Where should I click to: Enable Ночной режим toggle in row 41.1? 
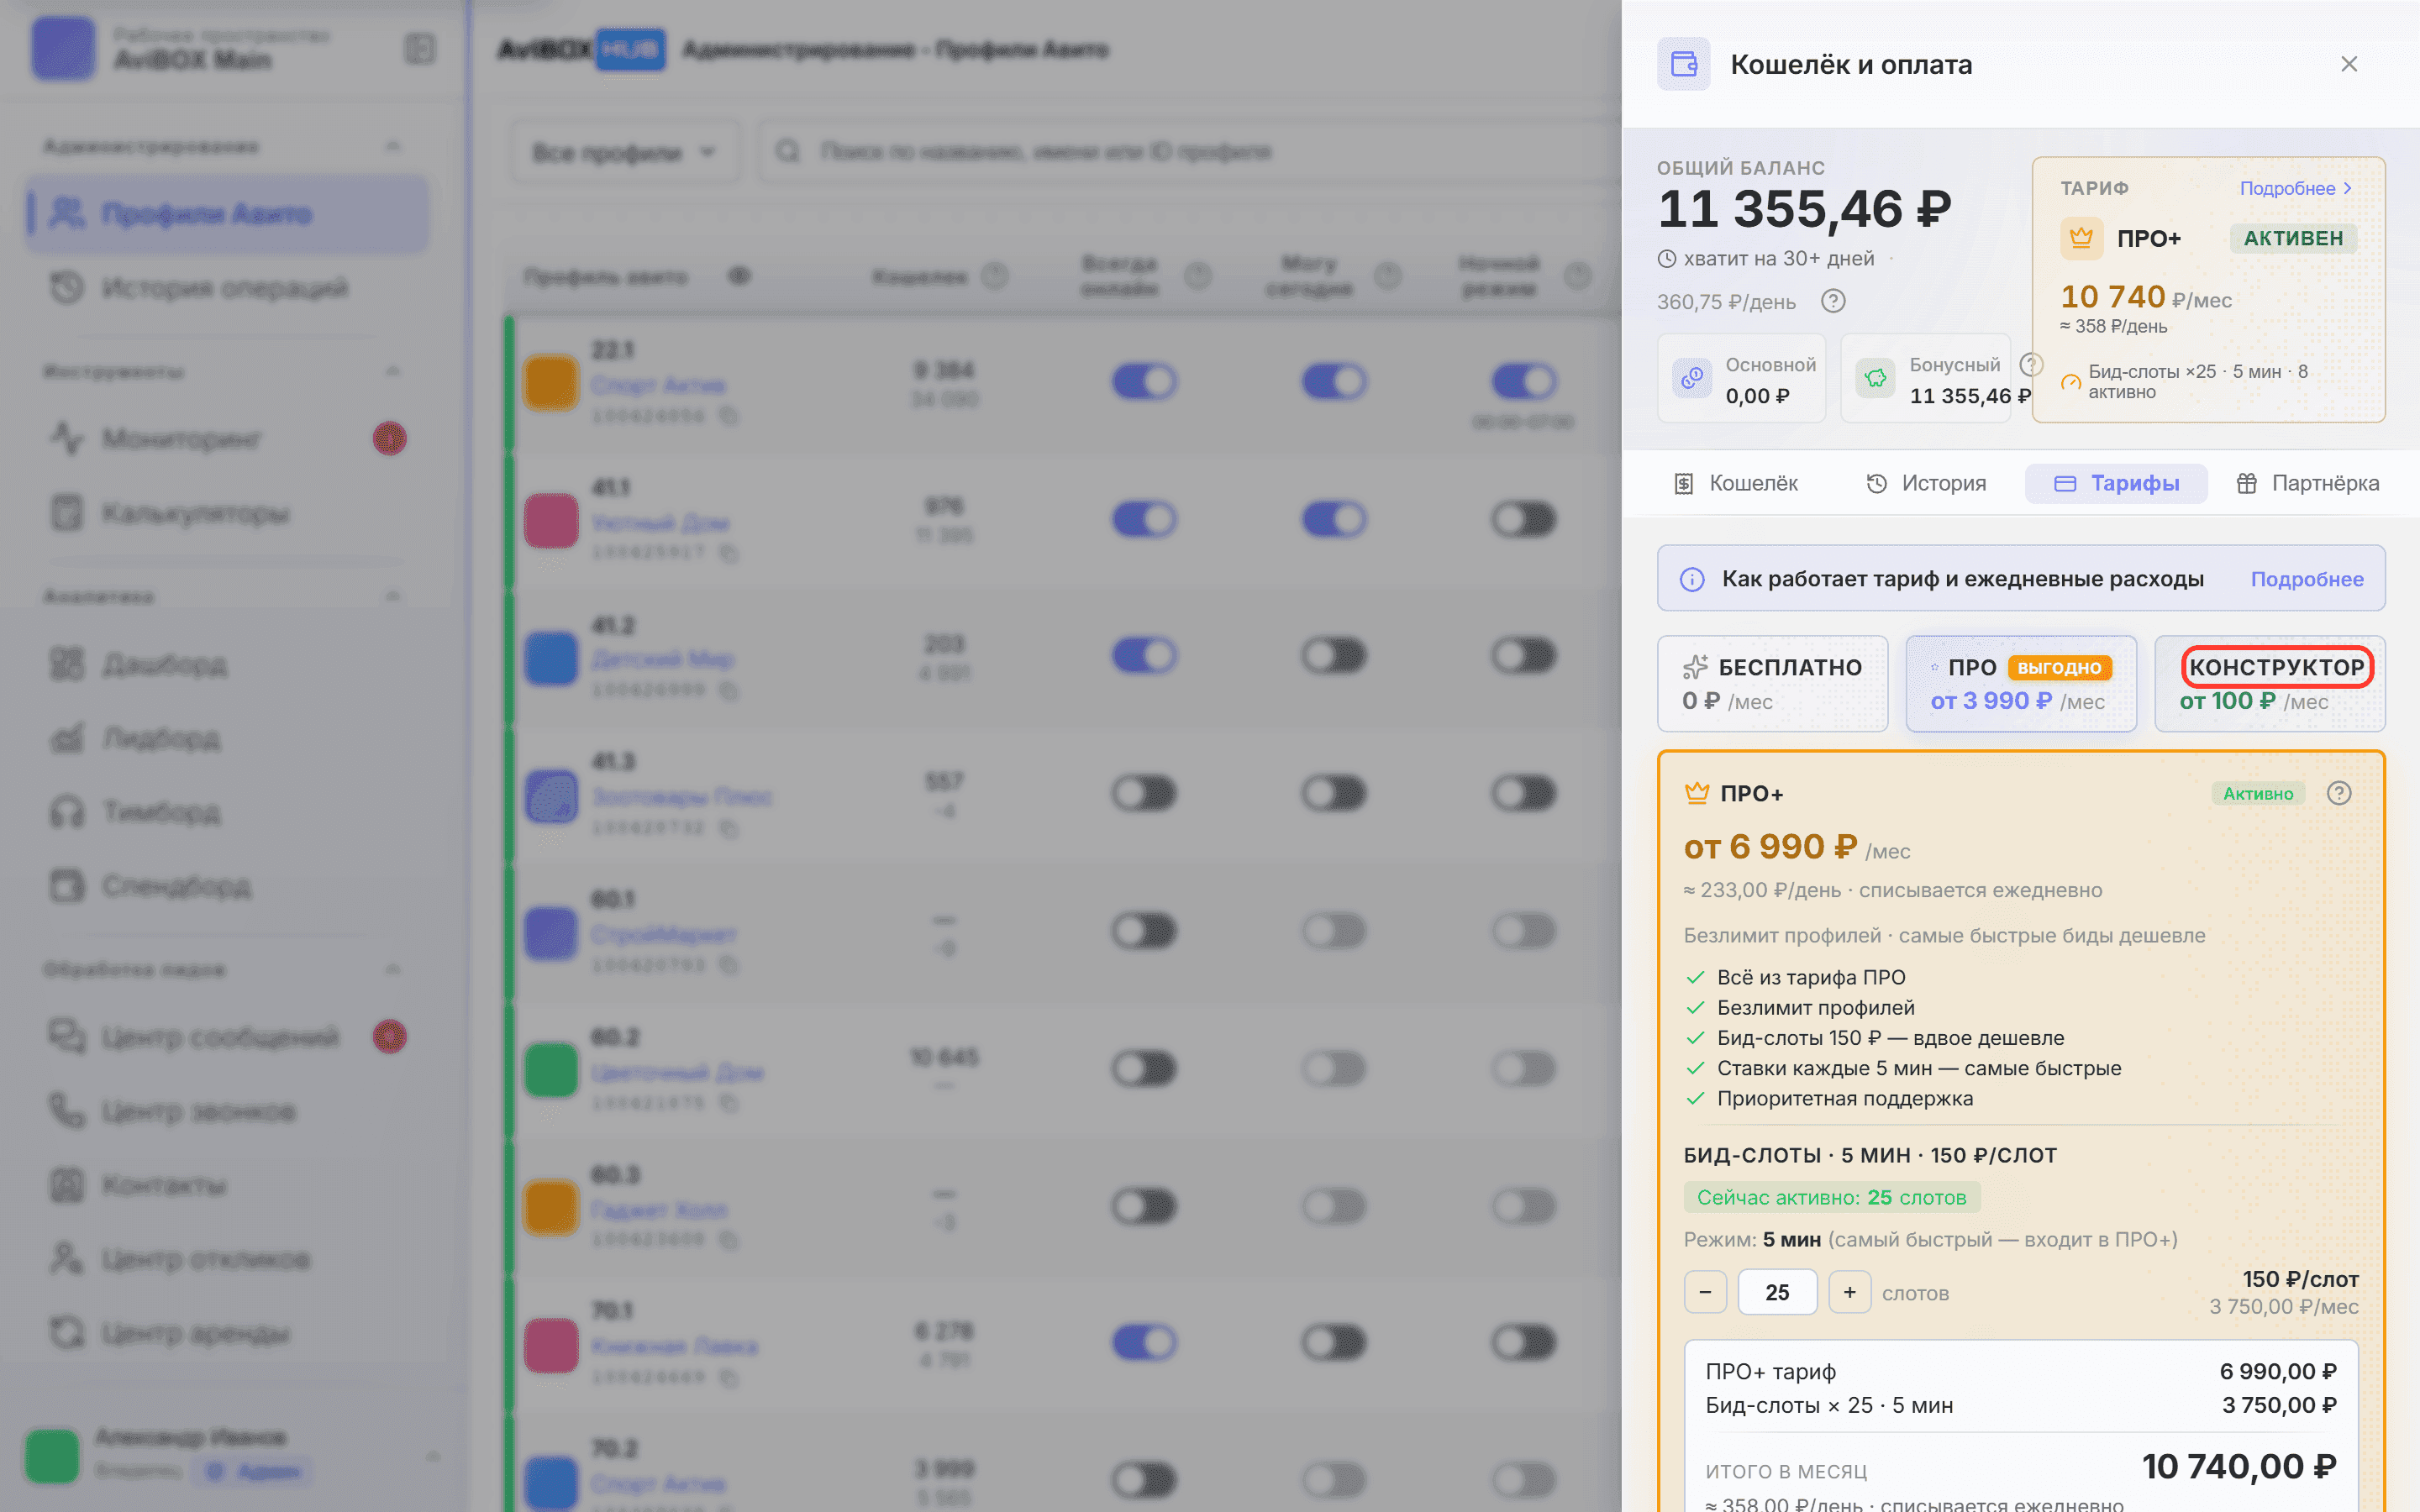(1524, 519)
